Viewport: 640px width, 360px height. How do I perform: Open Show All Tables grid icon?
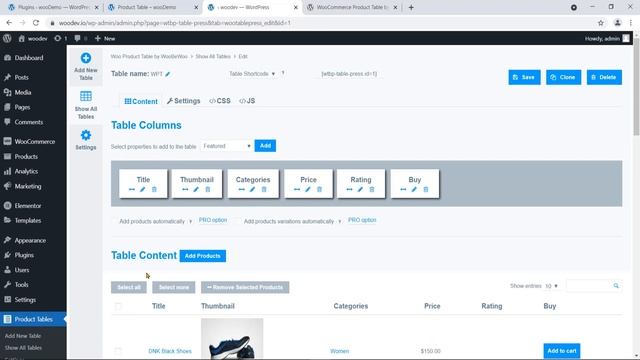86,96
